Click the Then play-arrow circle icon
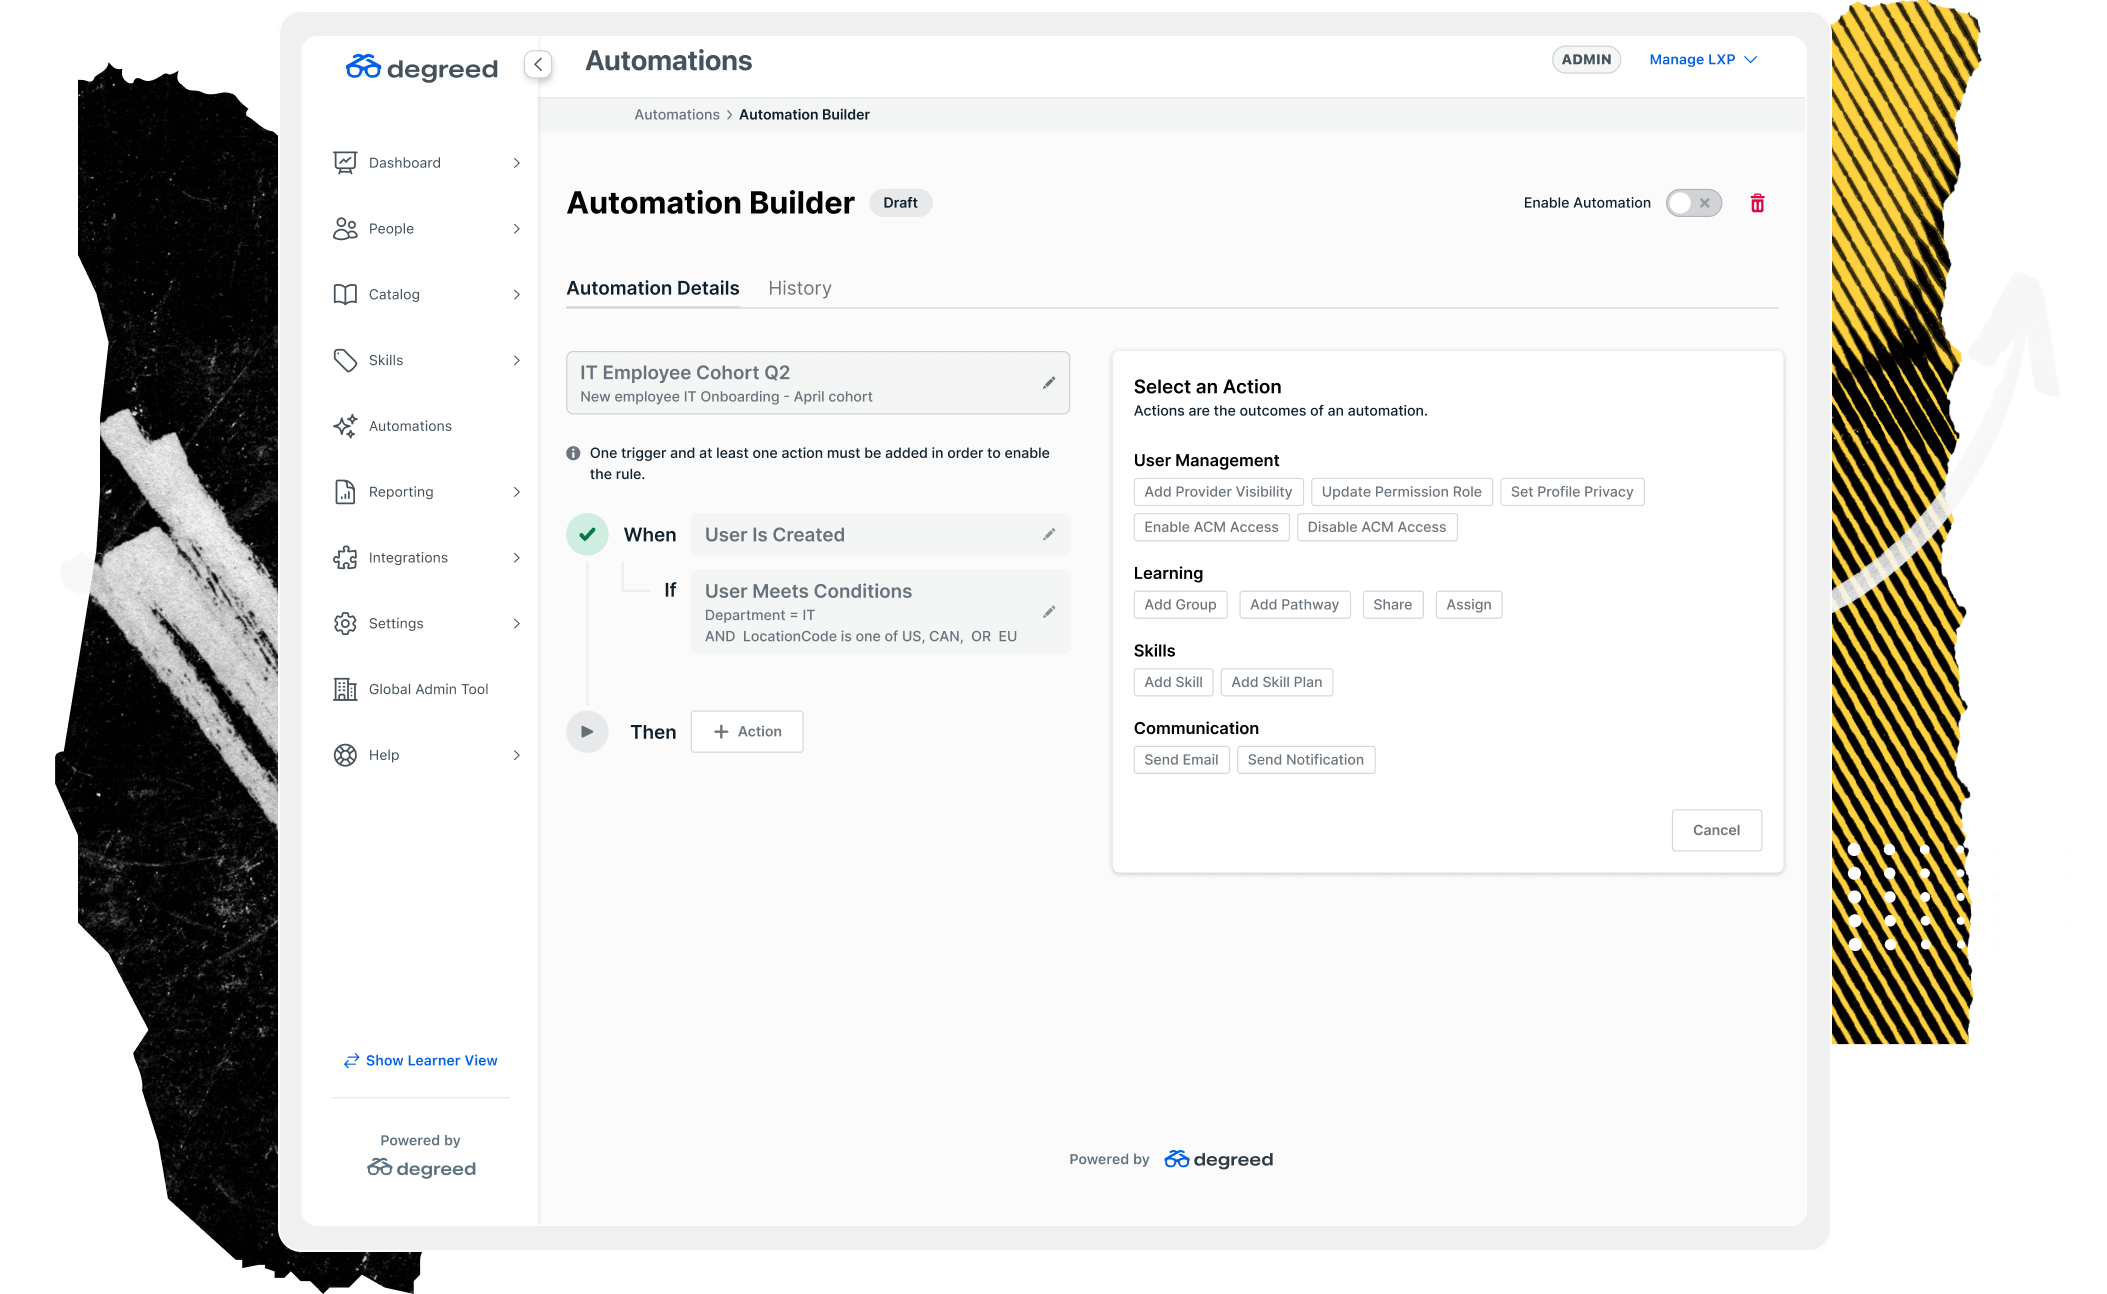 tap(587, 731)
